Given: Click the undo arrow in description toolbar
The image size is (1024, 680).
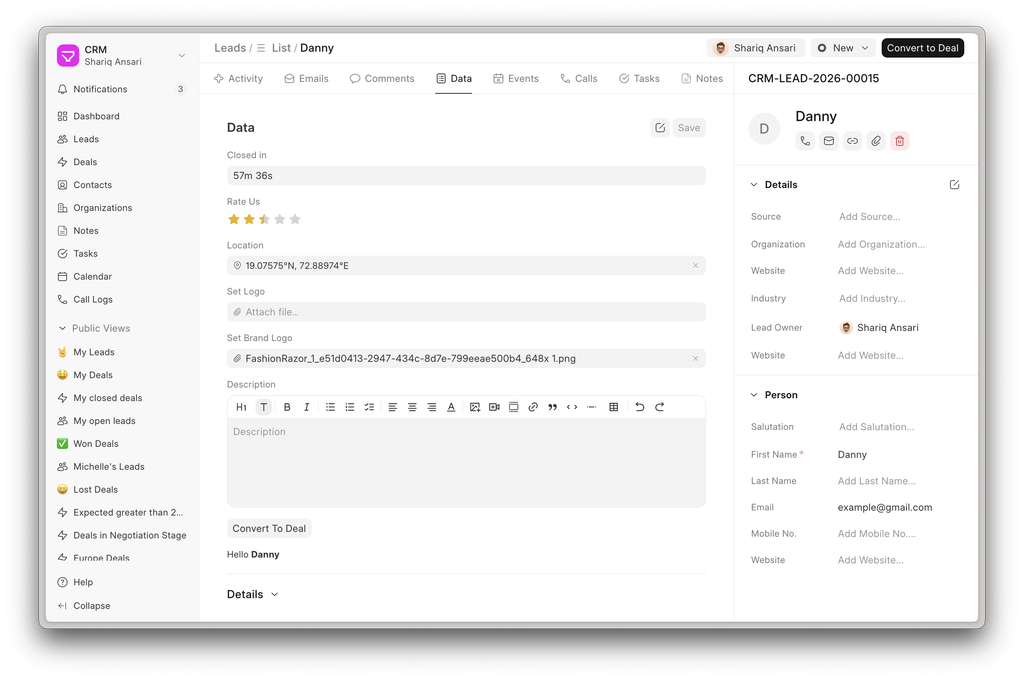Looking at the screenshot, I should coord(640,407).
